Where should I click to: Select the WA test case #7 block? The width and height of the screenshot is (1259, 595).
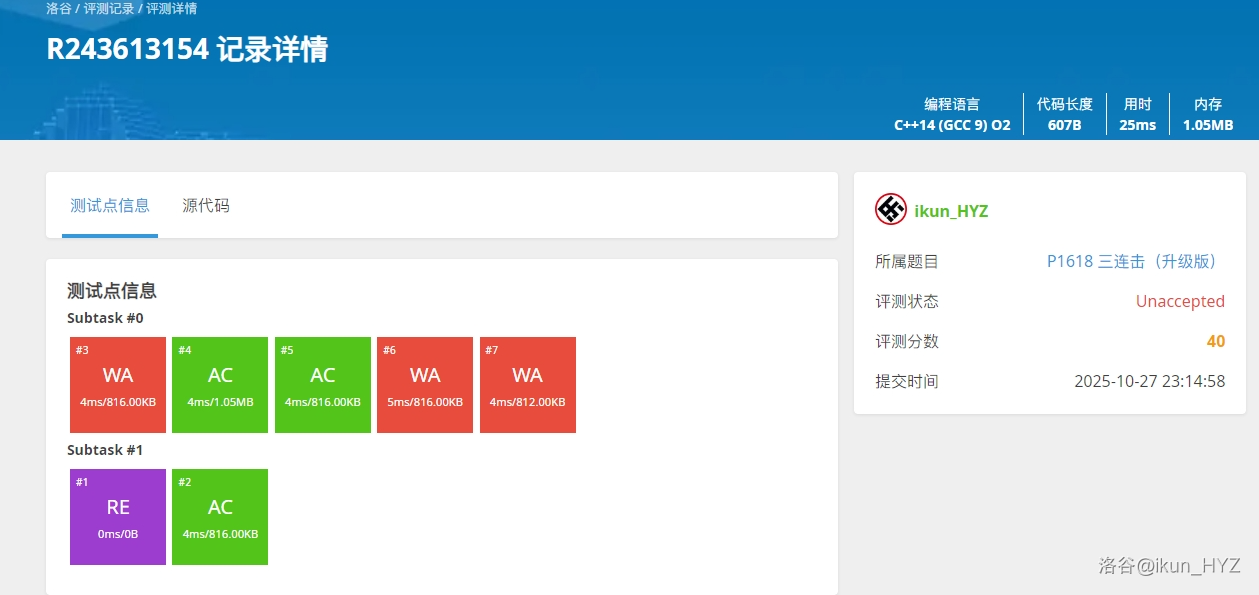click(x=527, y=385)
